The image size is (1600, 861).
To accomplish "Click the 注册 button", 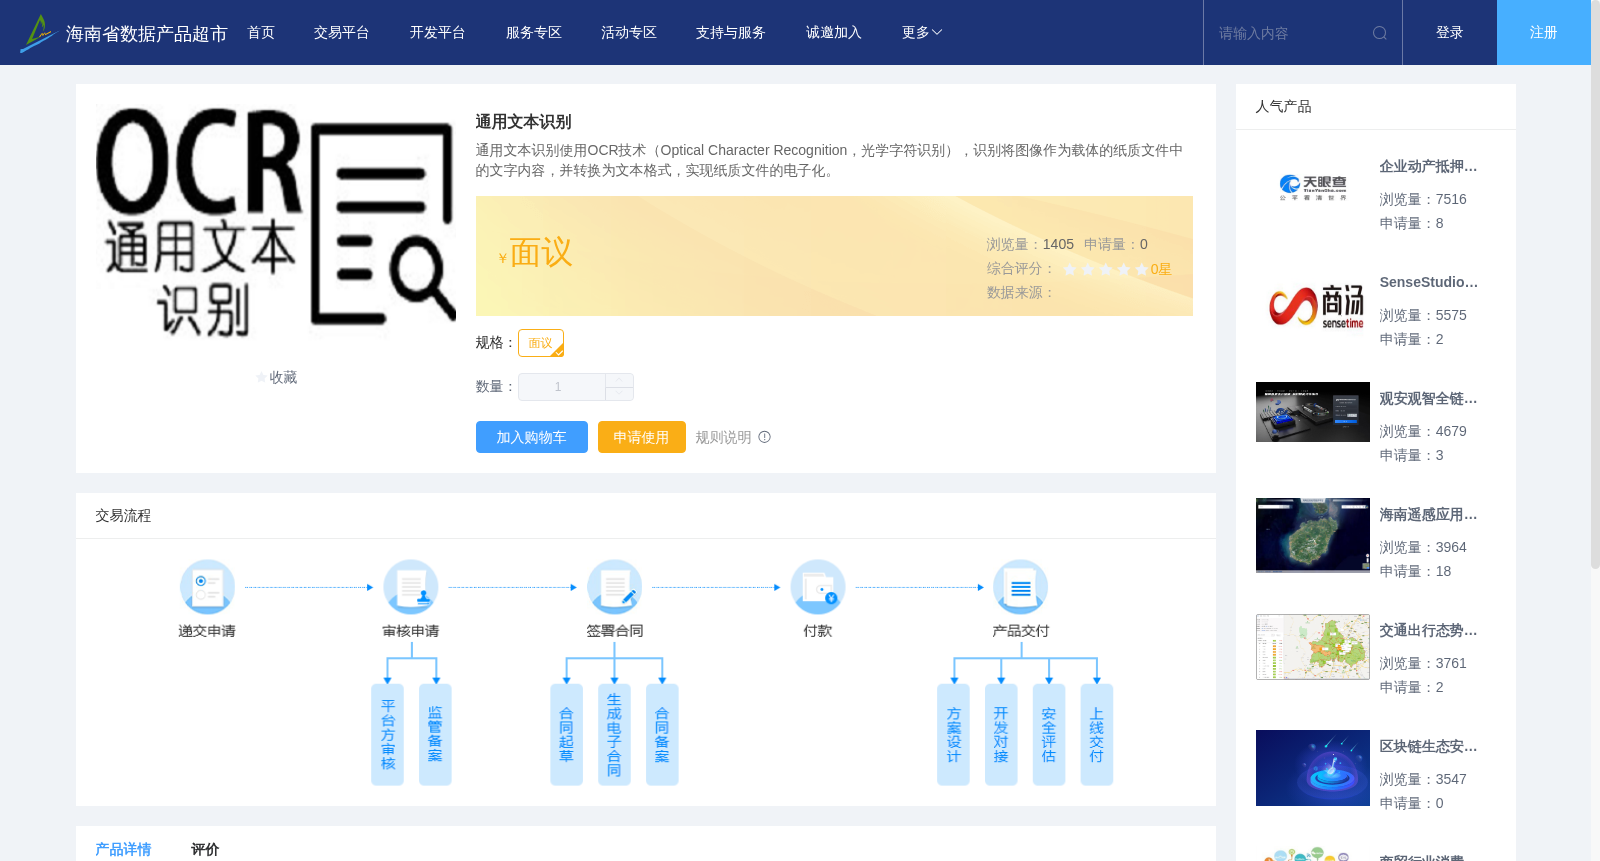I will (1544, 33).
